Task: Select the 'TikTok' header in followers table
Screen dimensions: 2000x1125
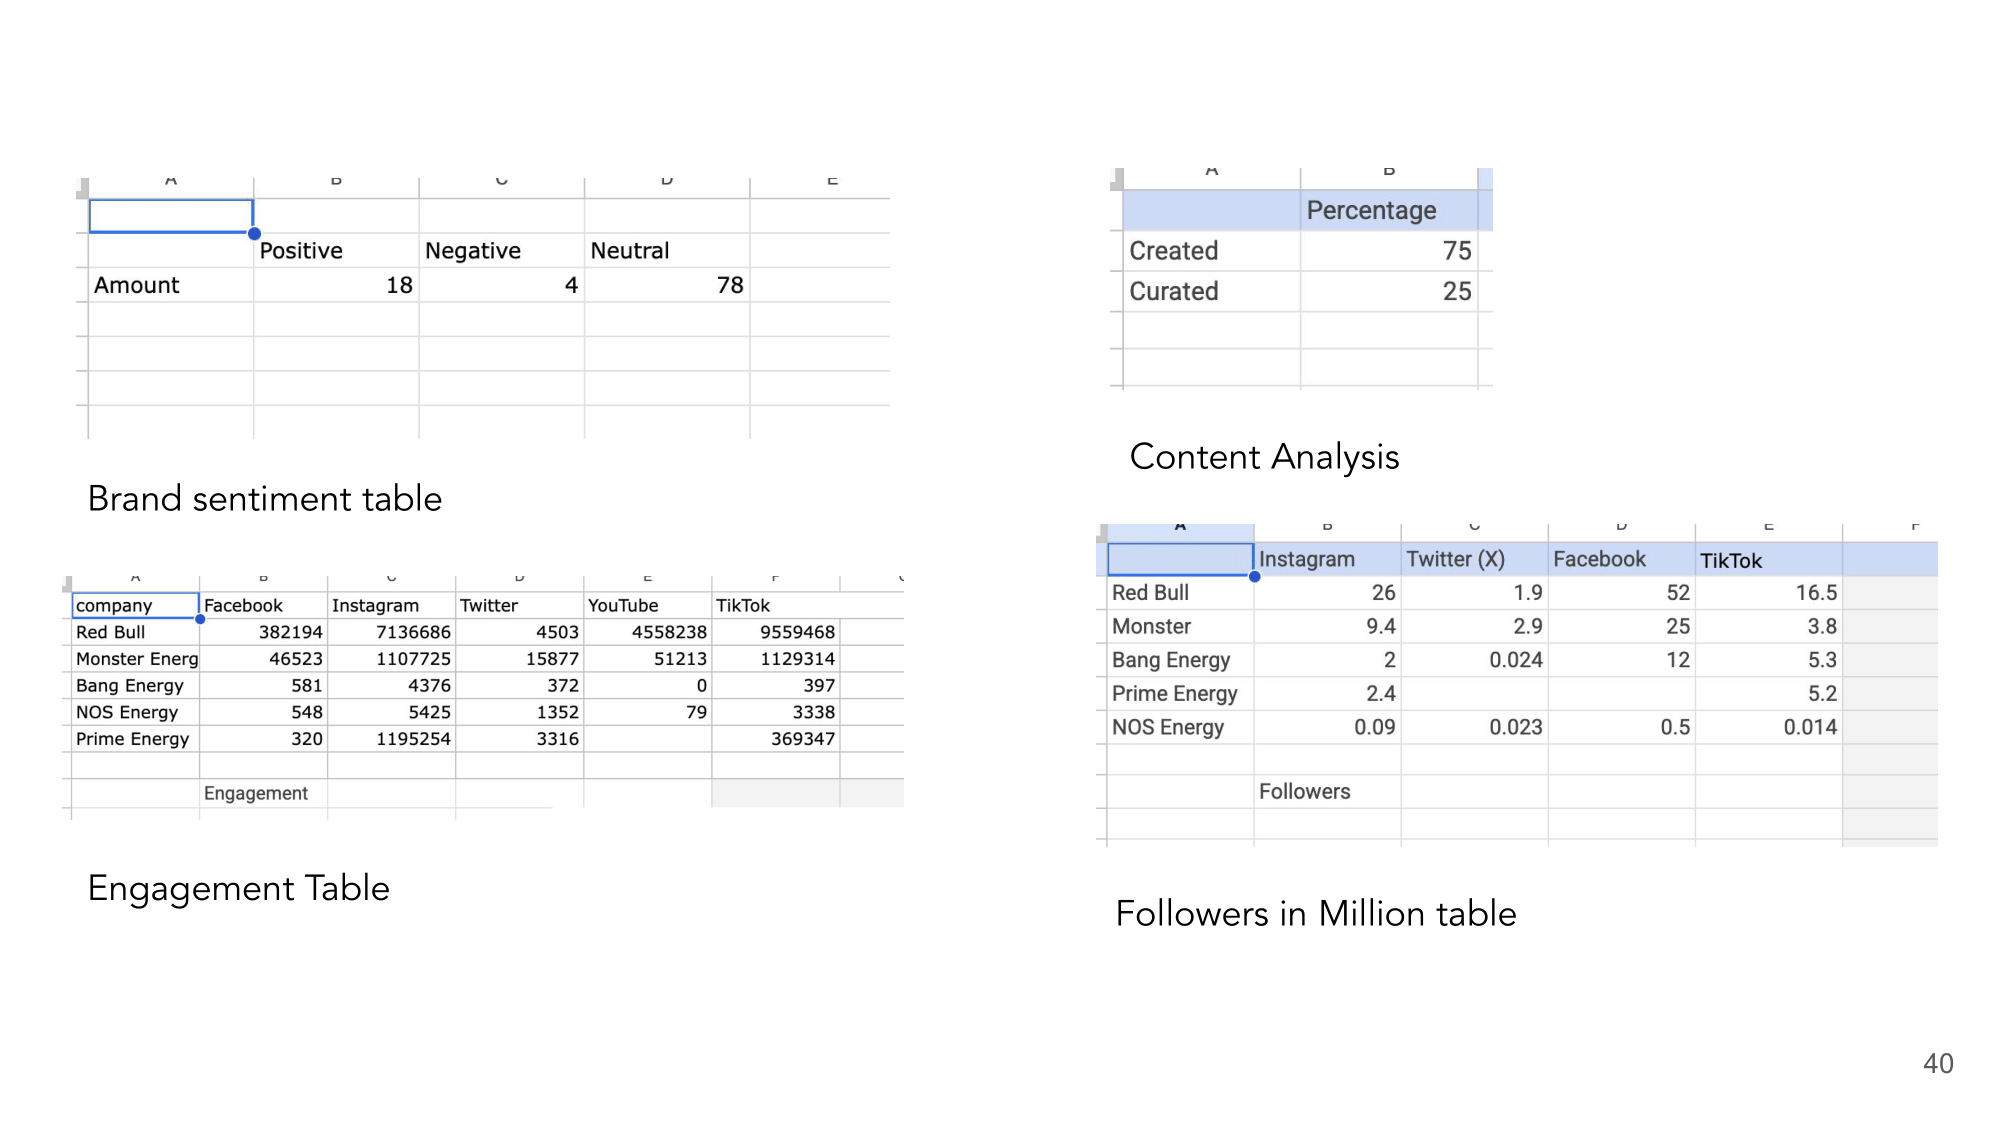Action: click(1768, 559)
